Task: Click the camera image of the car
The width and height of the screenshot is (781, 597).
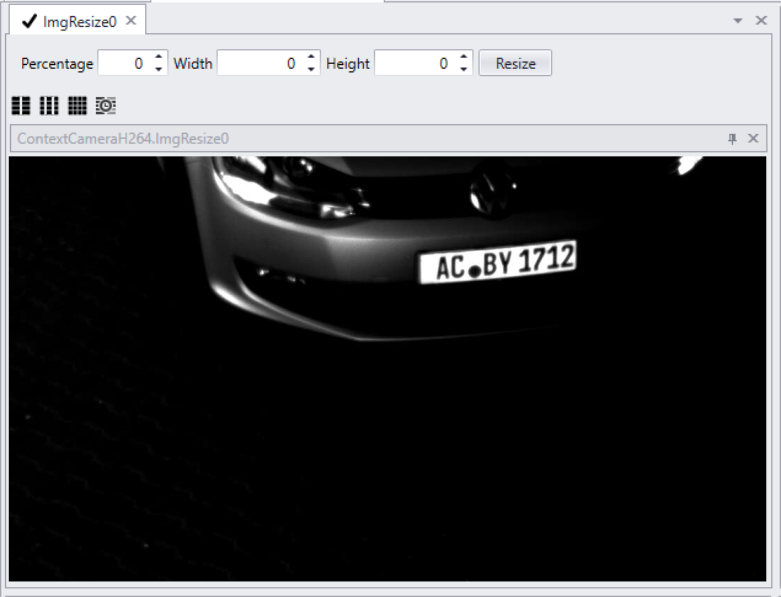Action: 388,368
